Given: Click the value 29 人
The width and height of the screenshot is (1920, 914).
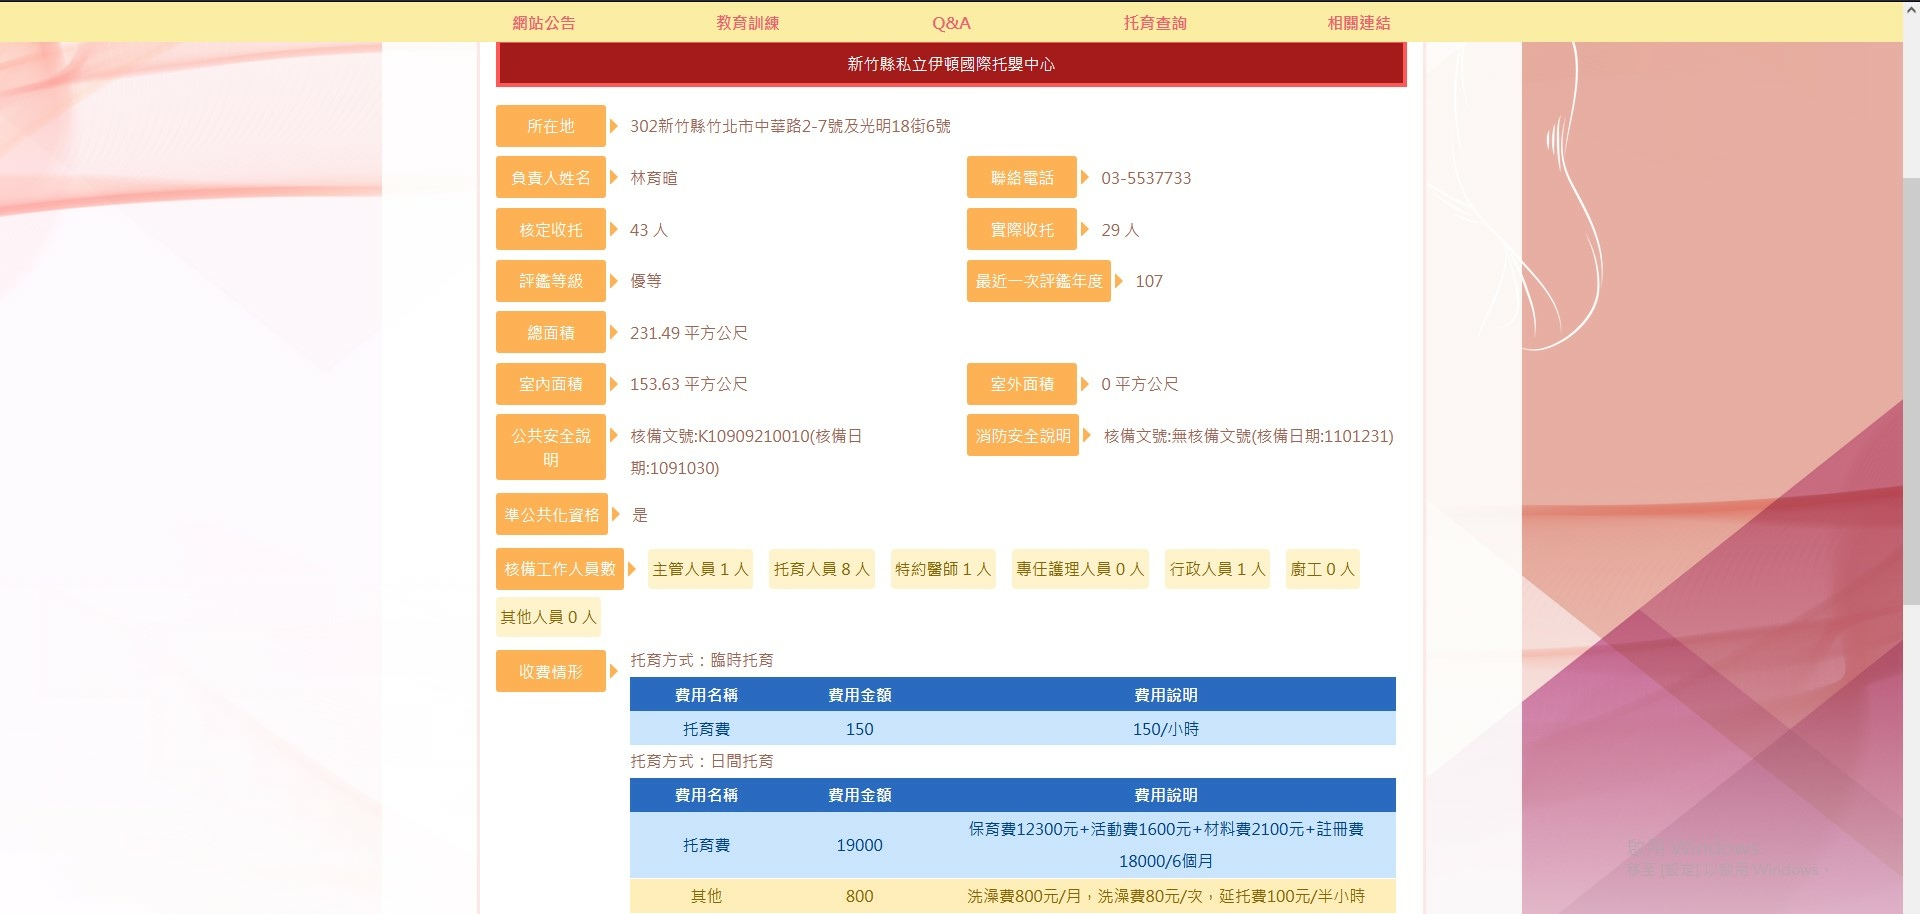Looking at the screenshot, I should pos(1120,230).
